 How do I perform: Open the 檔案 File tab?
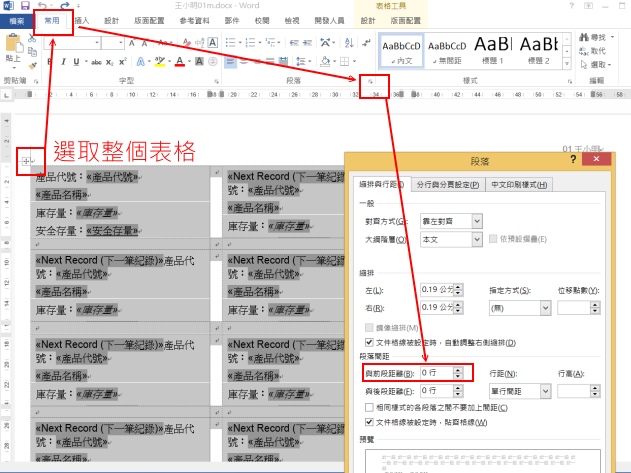coord(16,21)
